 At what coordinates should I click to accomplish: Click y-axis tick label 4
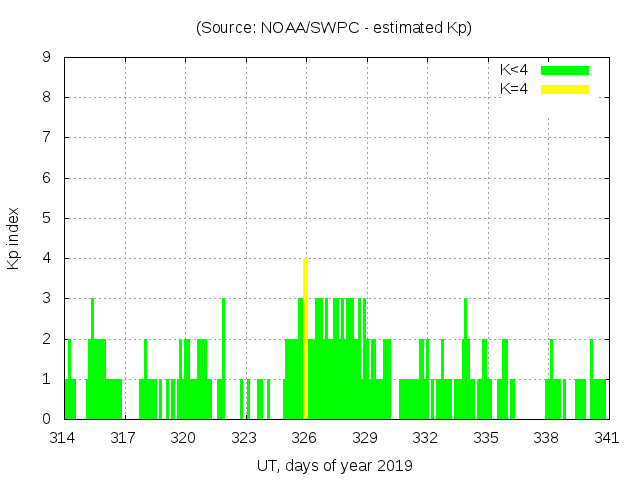pyautogui.click(x=47, y=259)
